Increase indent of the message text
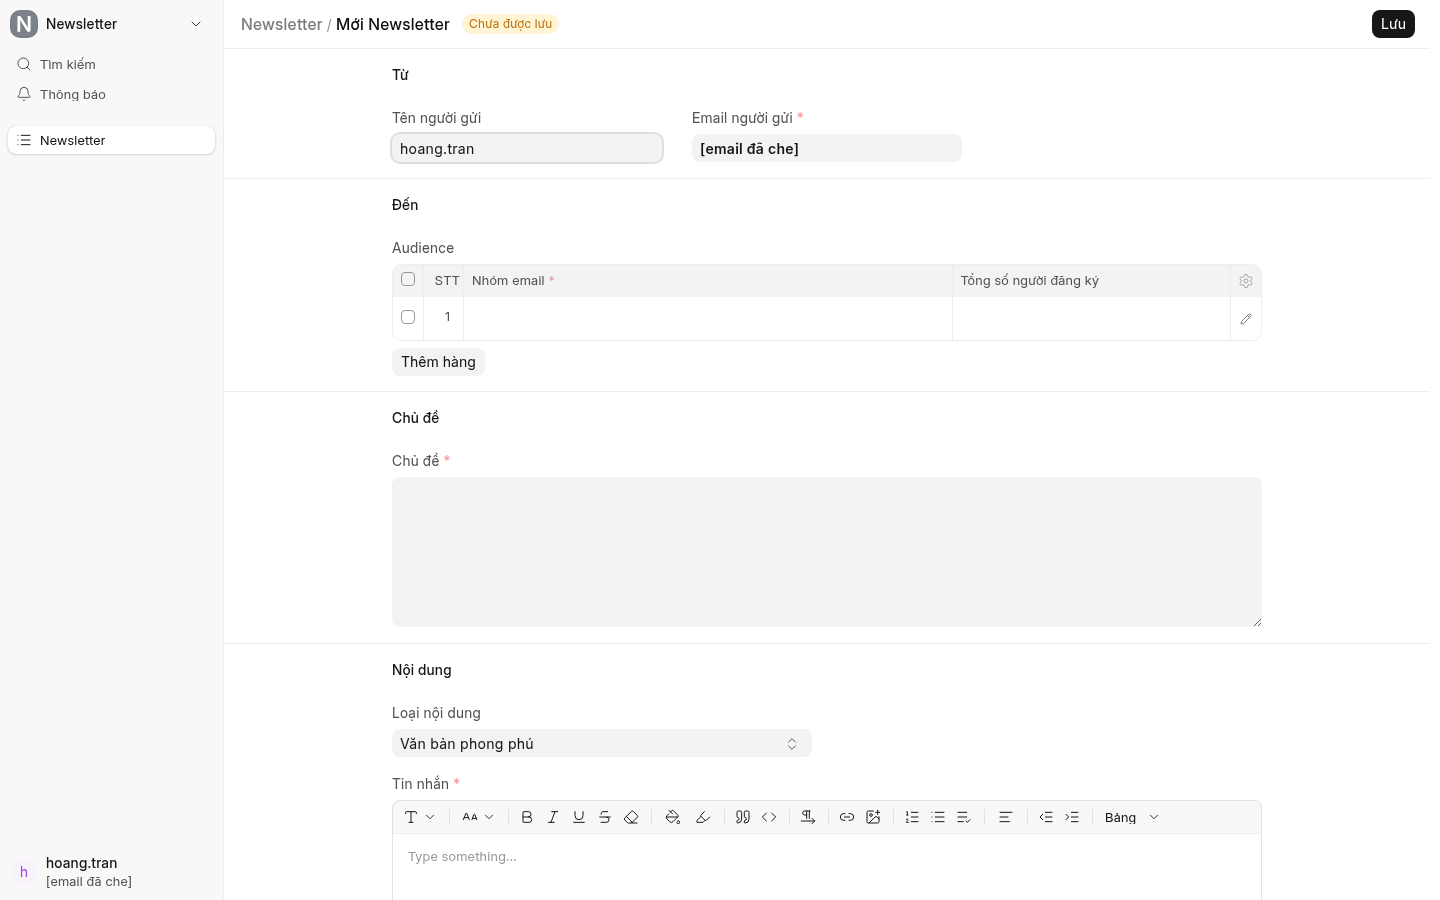 tap(1072, 817)
